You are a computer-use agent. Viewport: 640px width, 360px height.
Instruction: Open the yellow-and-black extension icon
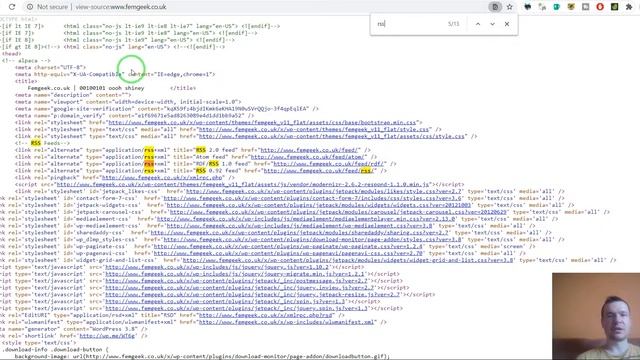point(571,7)
